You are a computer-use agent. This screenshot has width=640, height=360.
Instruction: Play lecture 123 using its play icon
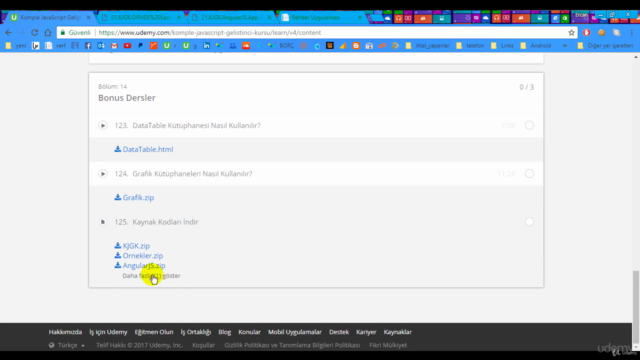point(103,125)
